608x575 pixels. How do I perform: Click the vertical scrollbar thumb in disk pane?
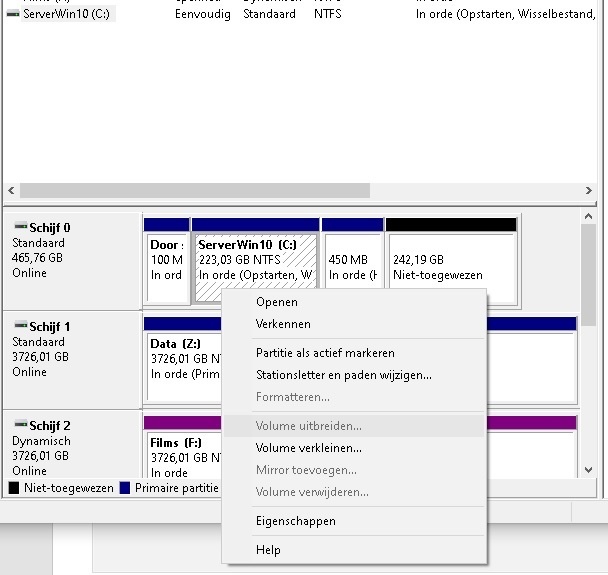[588, 275]
